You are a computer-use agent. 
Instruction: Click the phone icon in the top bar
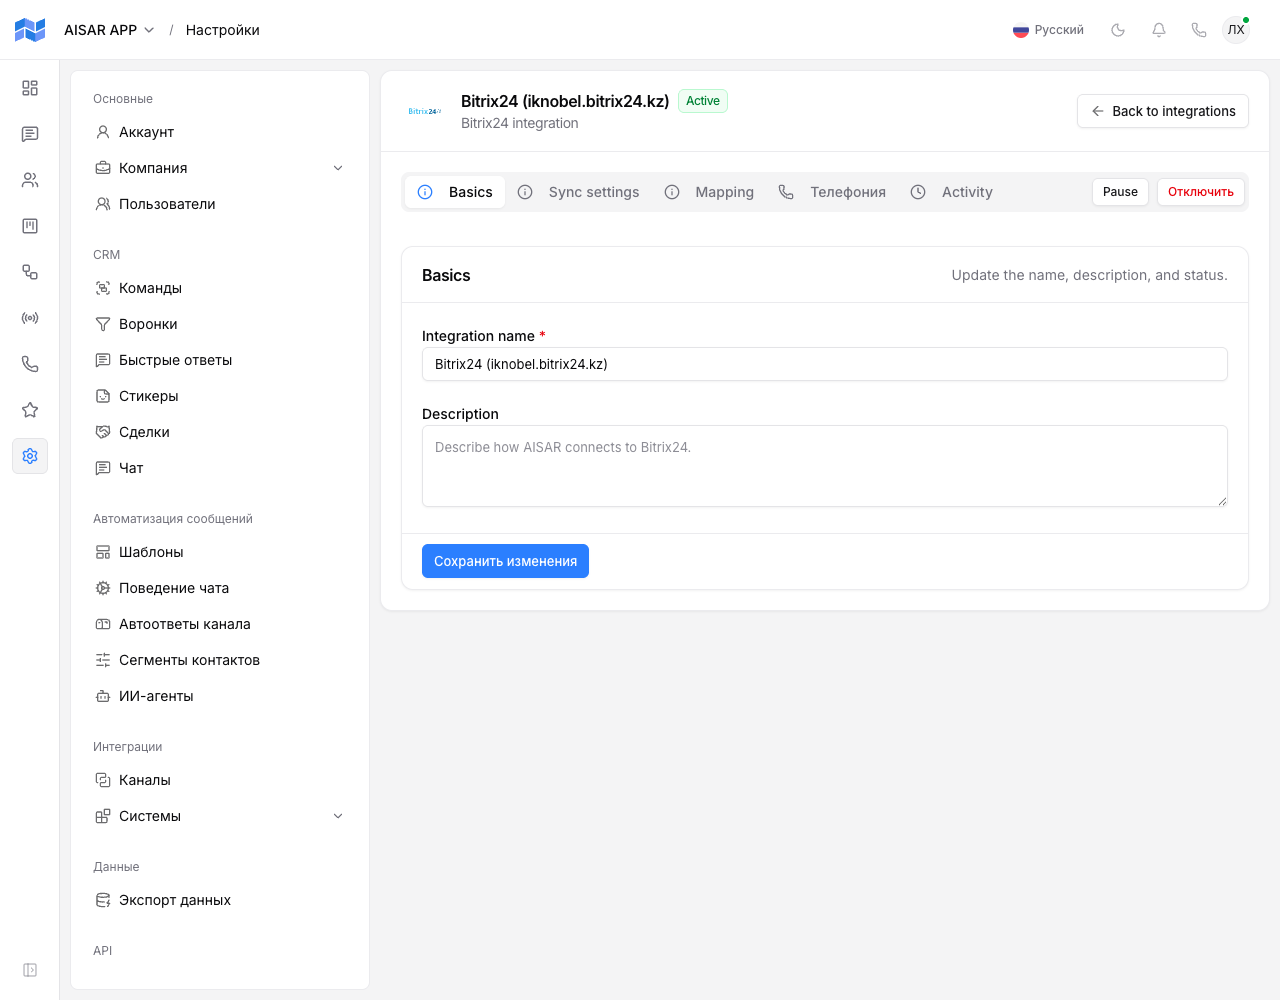point(1199,30)
